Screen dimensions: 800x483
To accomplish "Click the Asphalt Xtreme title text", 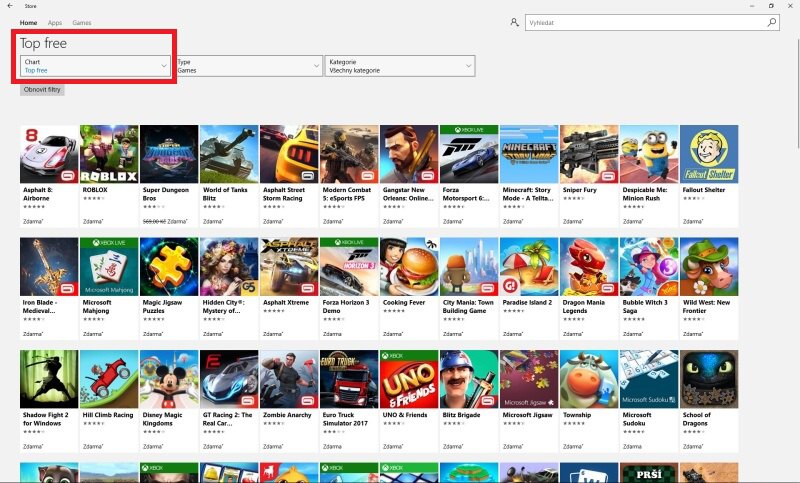I will tap(286, 302).
